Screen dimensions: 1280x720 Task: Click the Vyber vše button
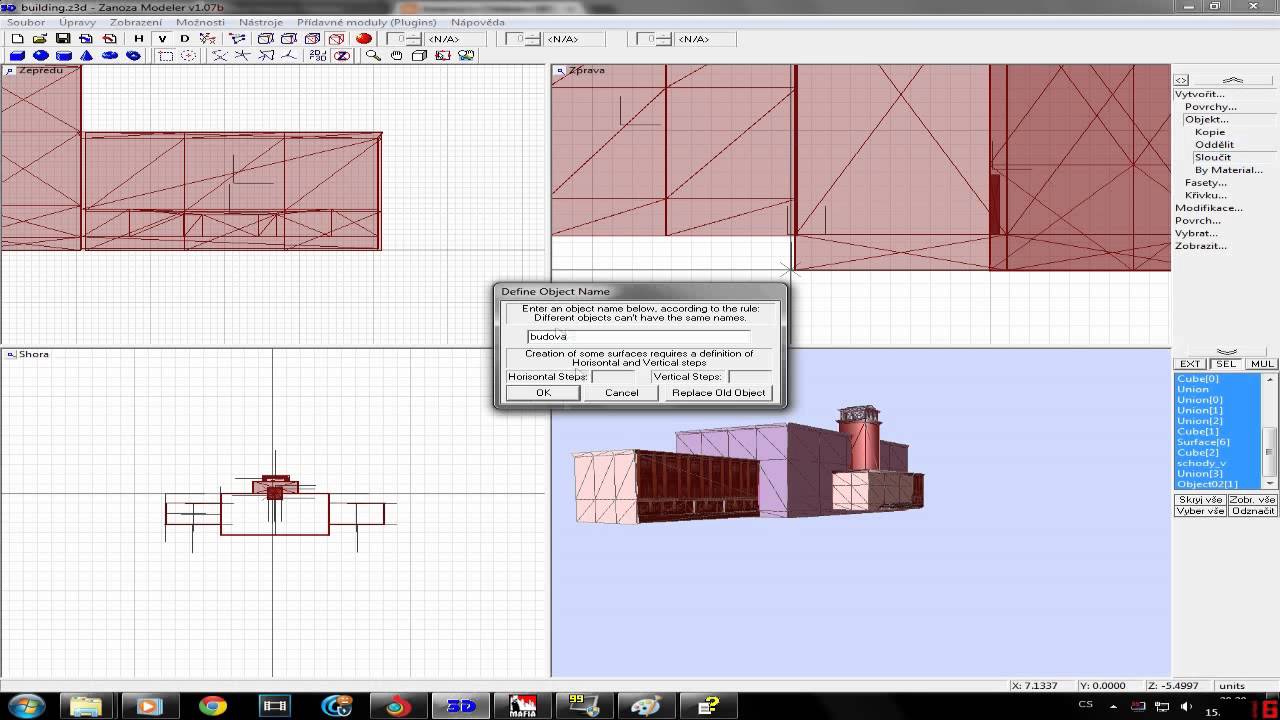1200,511
